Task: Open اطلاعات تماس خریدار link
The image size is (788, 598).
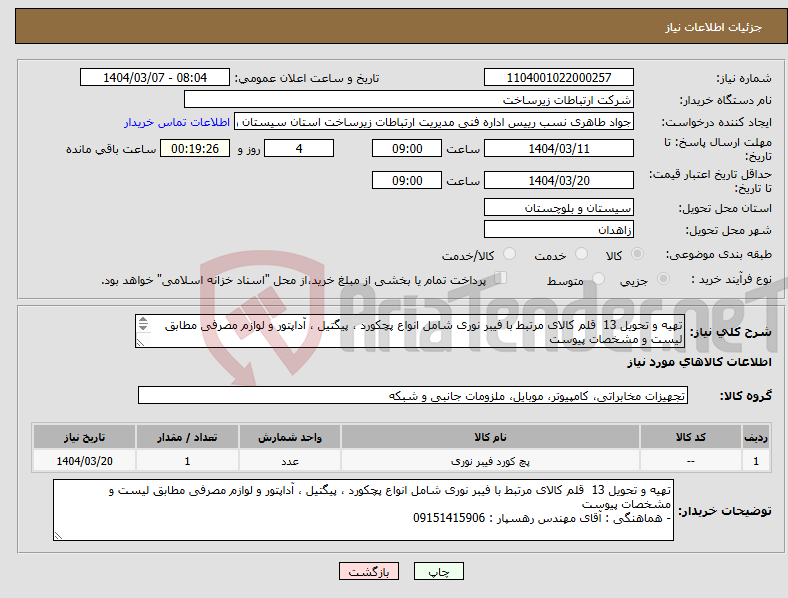Action: (x=177, y=122)
